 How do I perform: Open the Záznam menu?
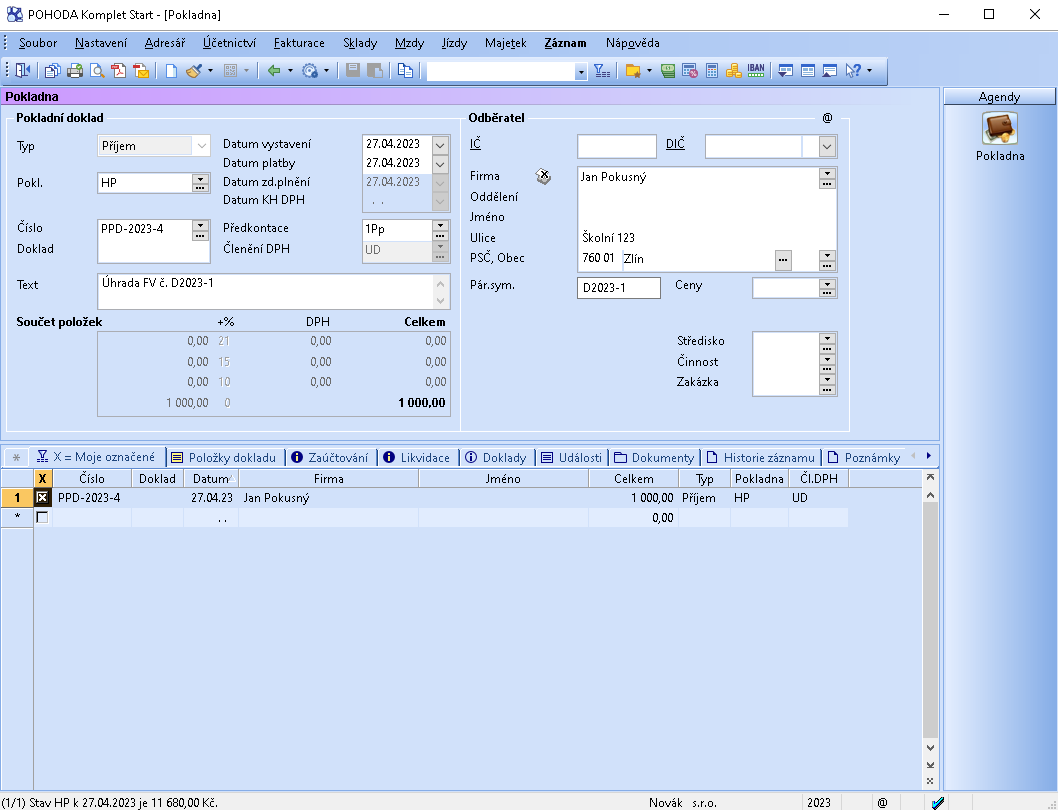tap(565, 43)
